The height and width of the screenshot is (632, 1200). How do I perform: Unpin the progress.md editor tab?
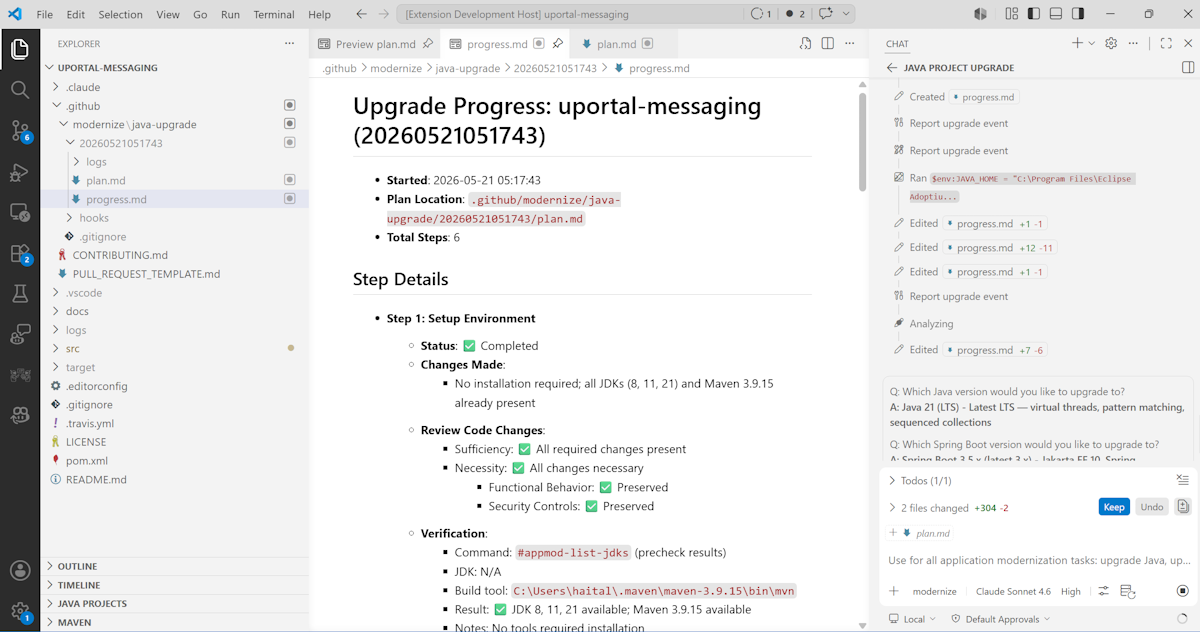point(557,44)
